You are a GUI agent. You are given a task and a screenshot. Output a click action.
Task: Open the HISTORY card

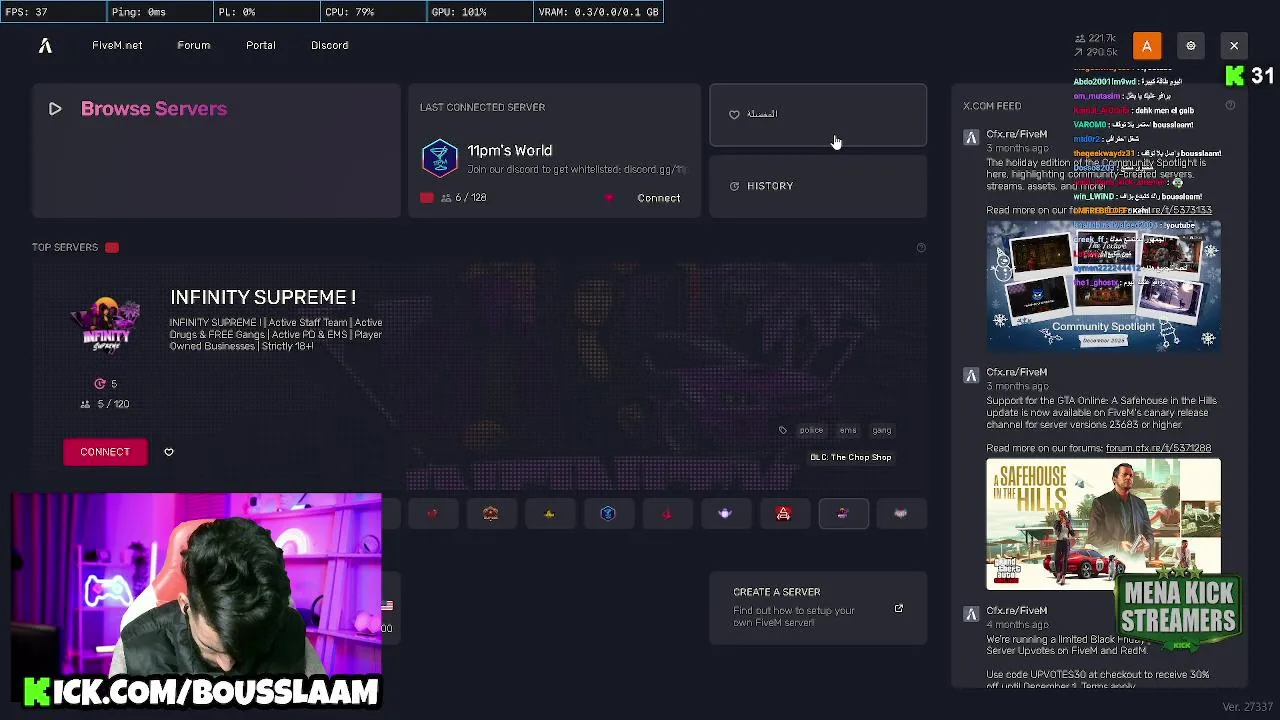point(818,186)
